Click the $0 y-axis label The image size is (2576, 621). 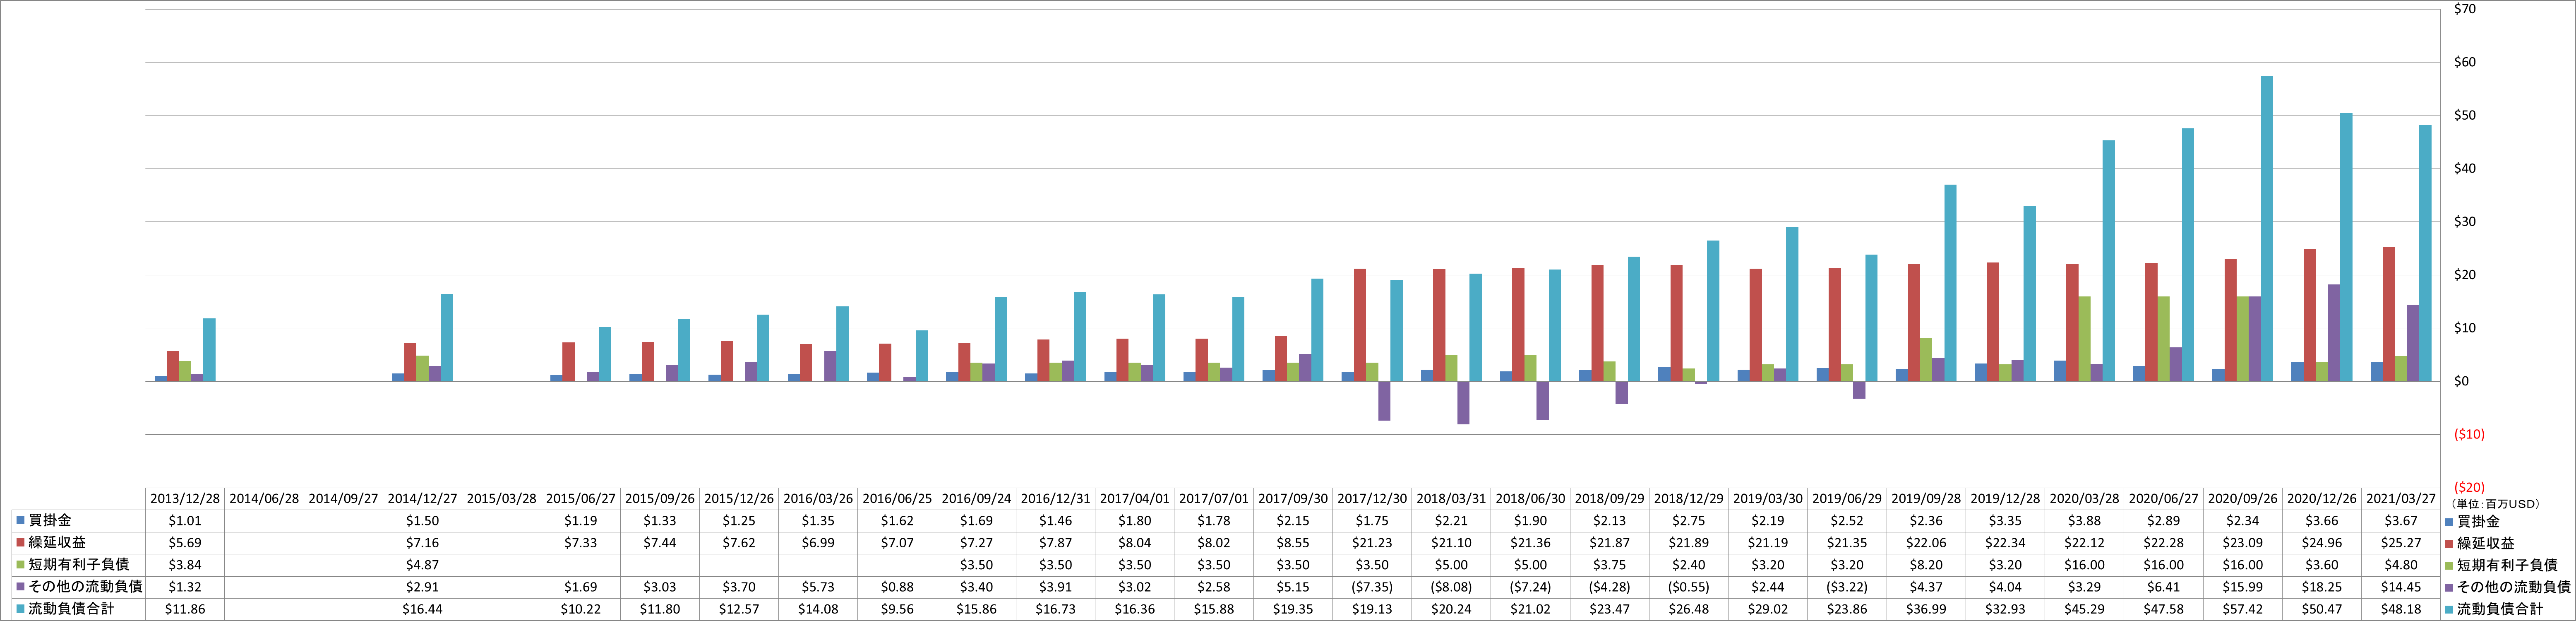tap(2461, 381)
